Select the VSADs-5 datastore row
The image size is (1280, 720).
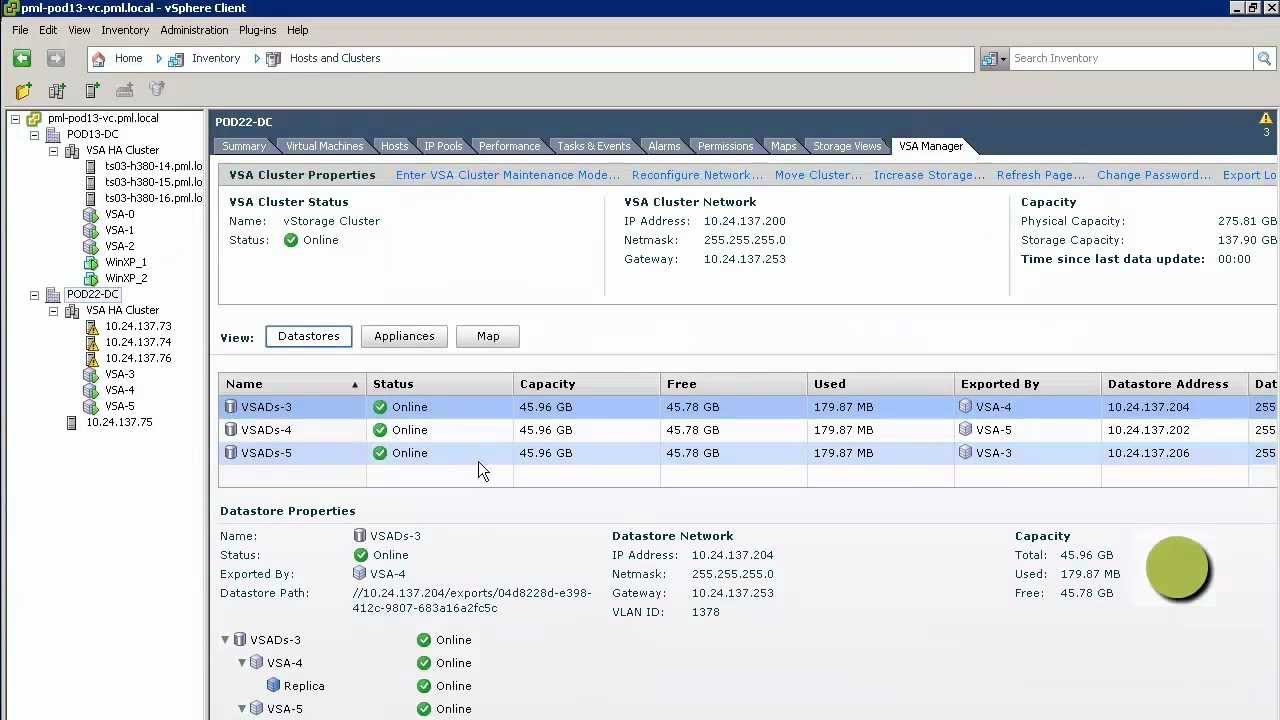pos(748,453)
